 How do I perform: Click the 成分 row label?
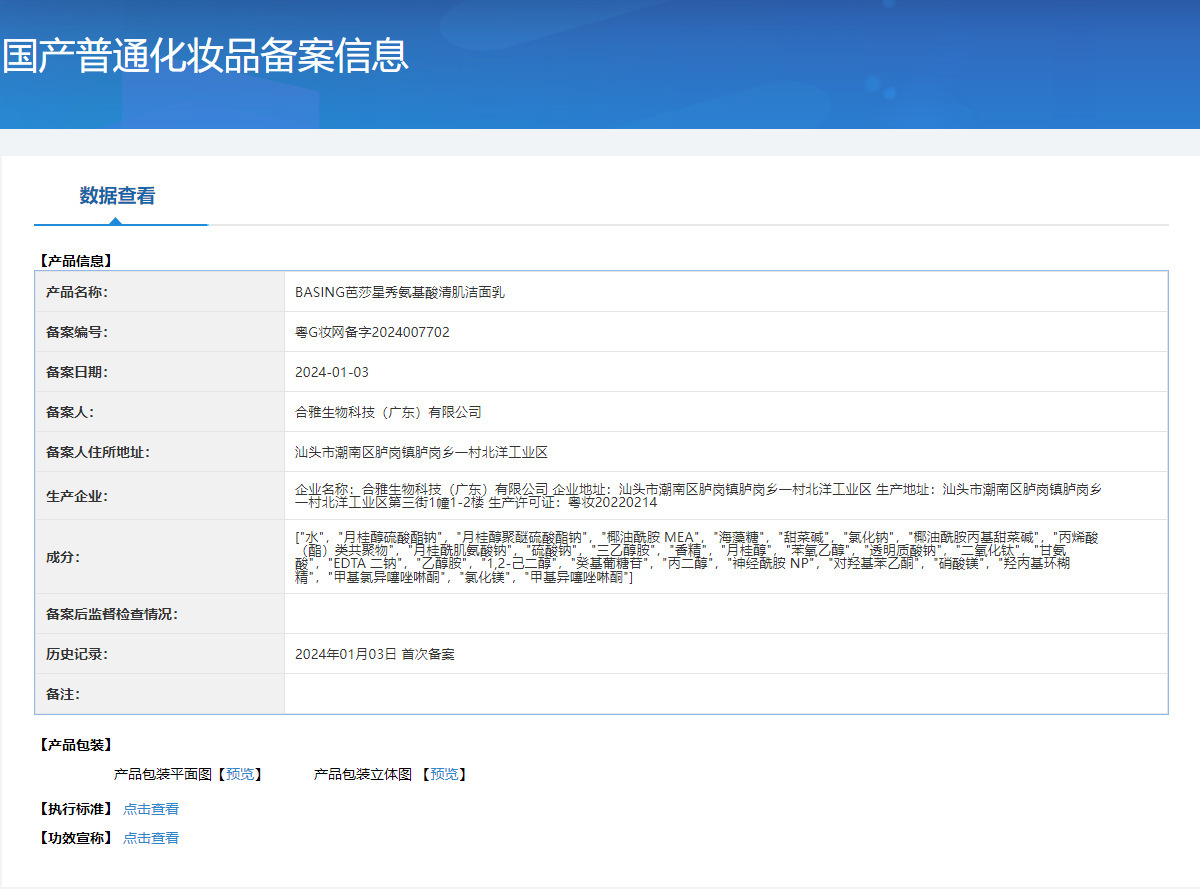click(x=62, y=557)
